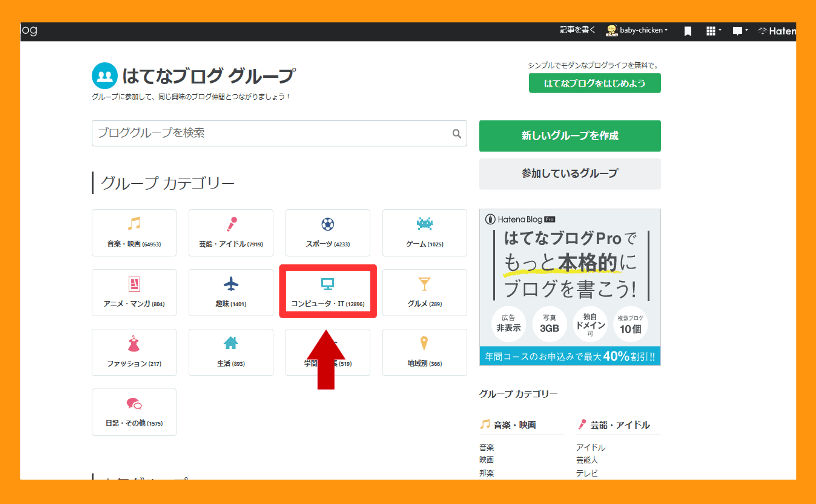Image resolution: width=816 pixels, height=504 pixels.
Task: Open the グルメ cocktail glass category card
Action: 425,293
